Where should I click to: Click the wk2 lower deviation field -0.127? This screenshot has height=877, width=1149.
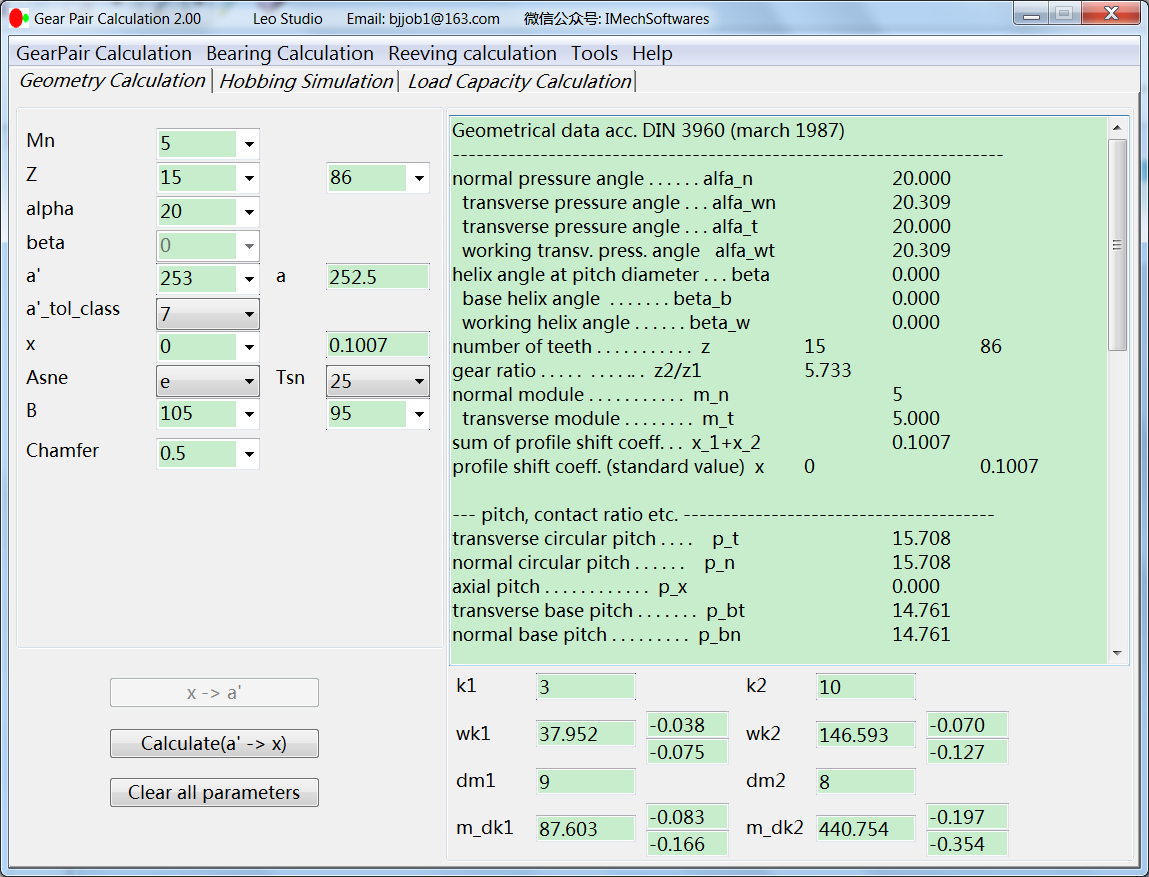[967, 752]
